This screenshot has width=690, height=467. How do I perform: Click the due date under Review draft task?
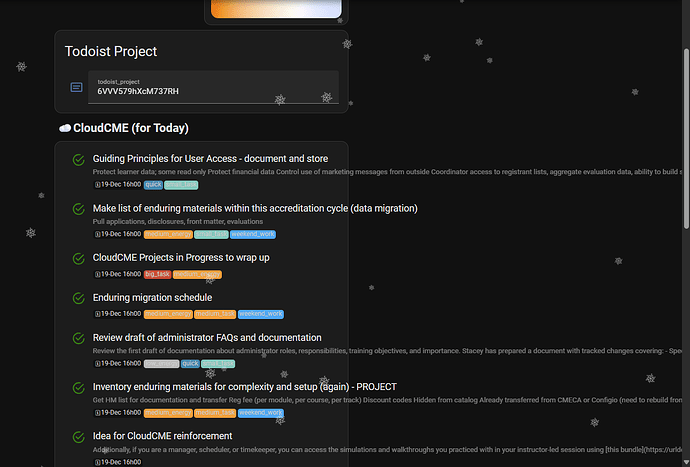118,364
